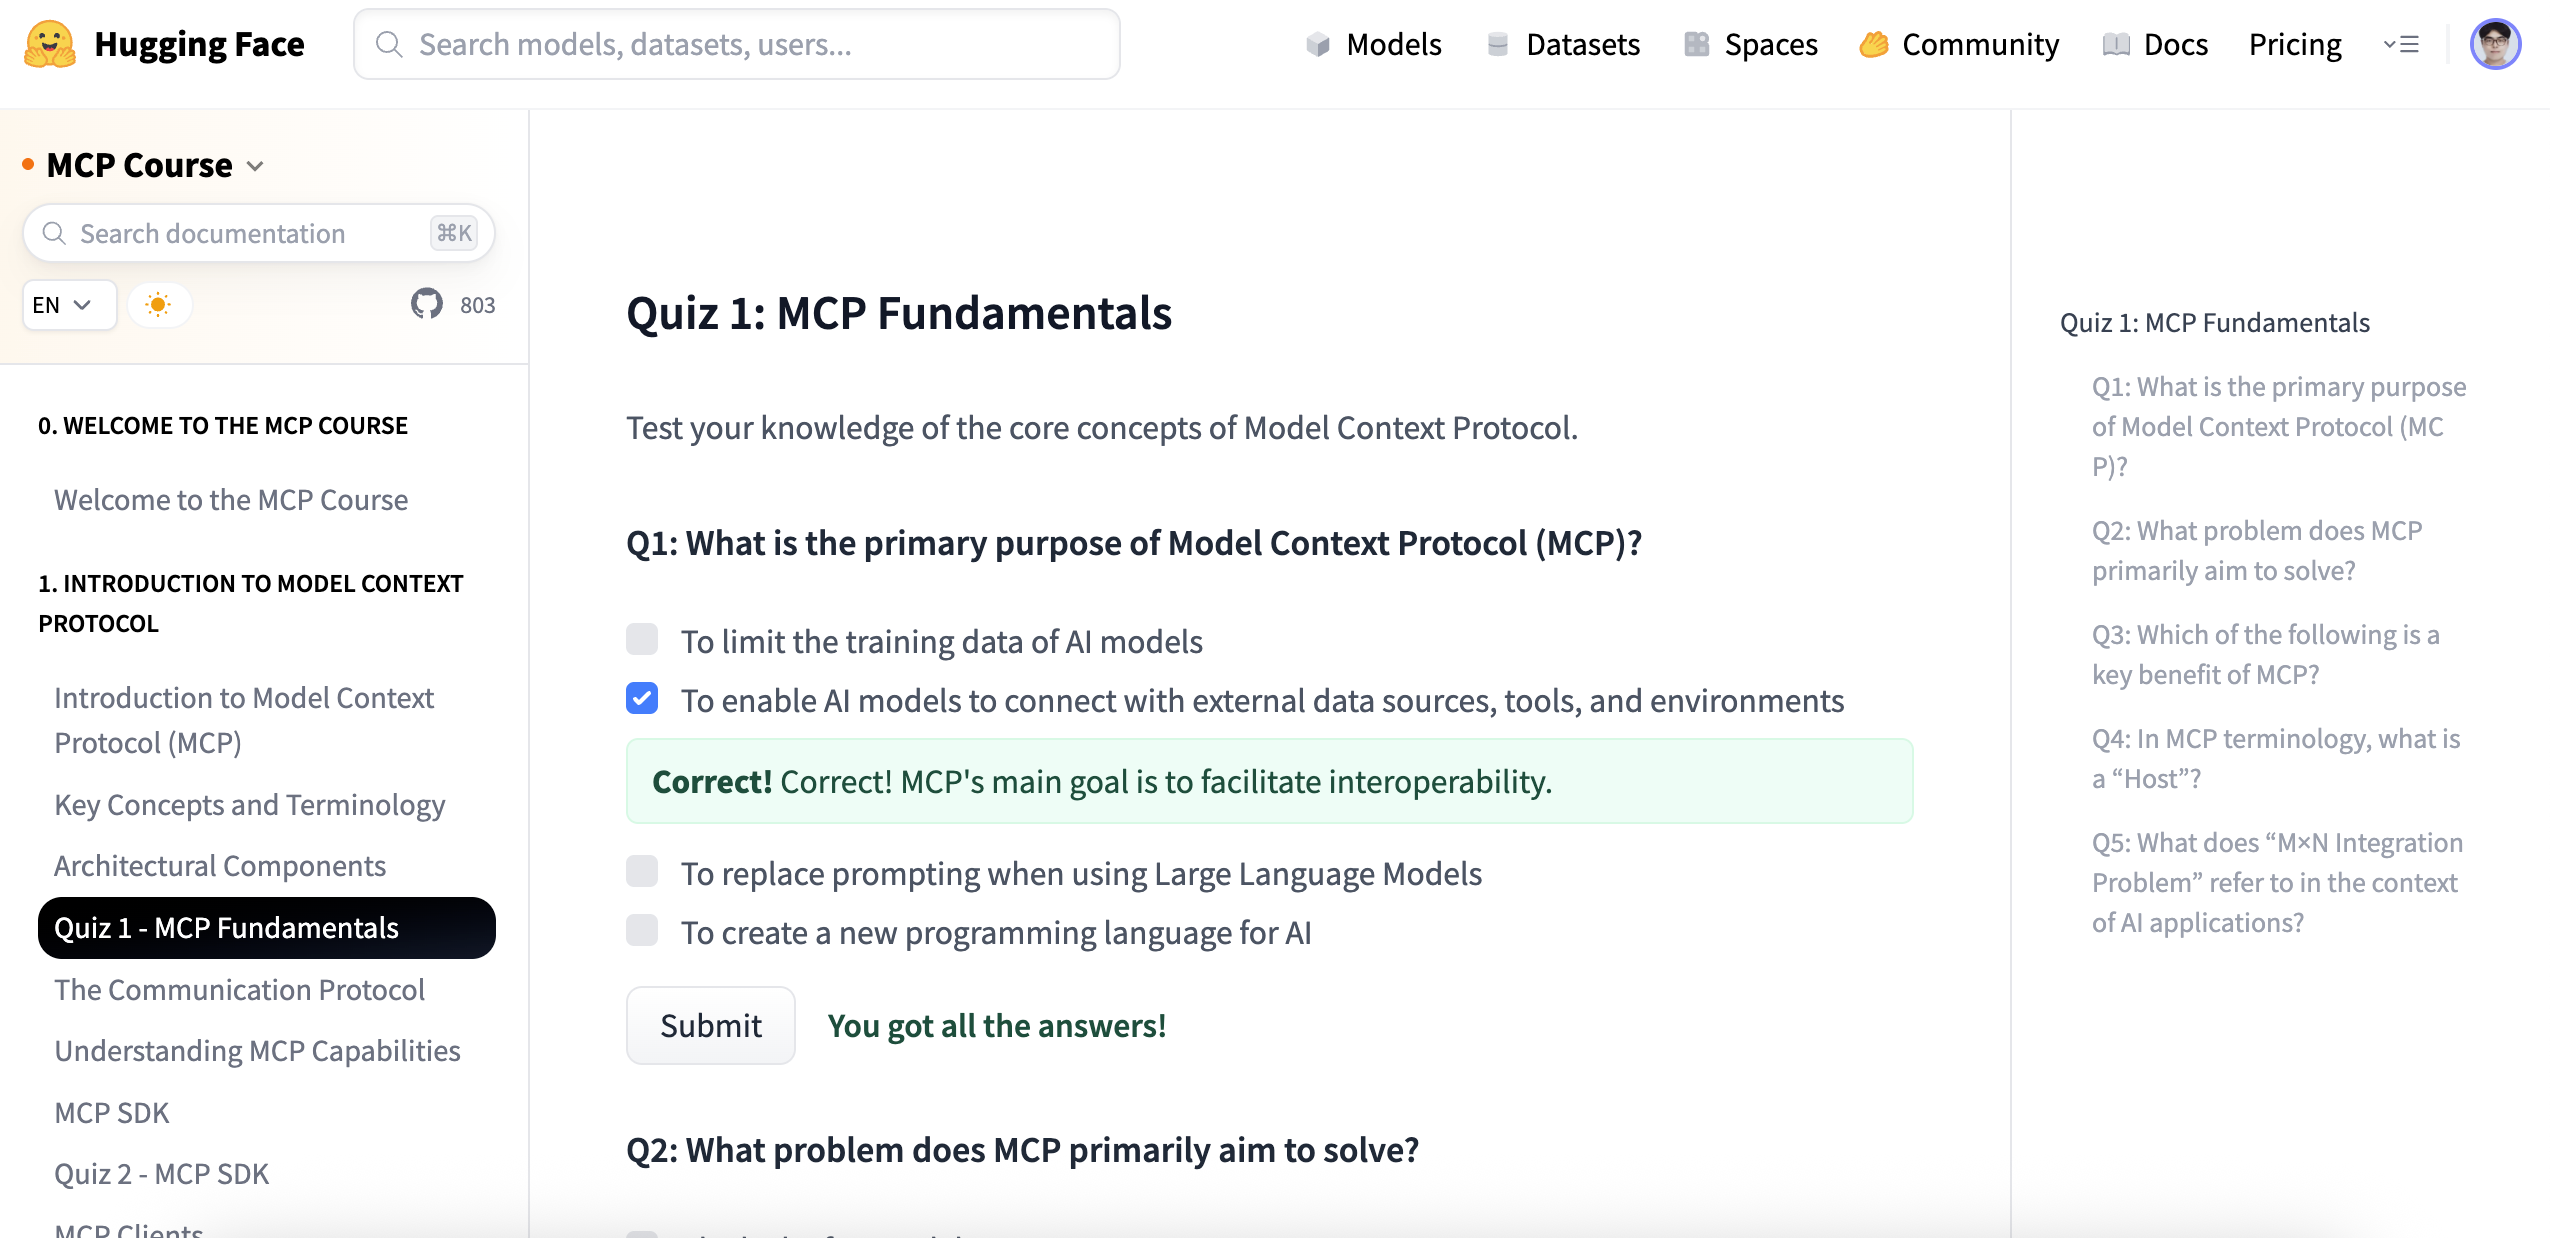Click the Community hands icon
This screenshot has width=2550, height=1238.
point(1876,44)
